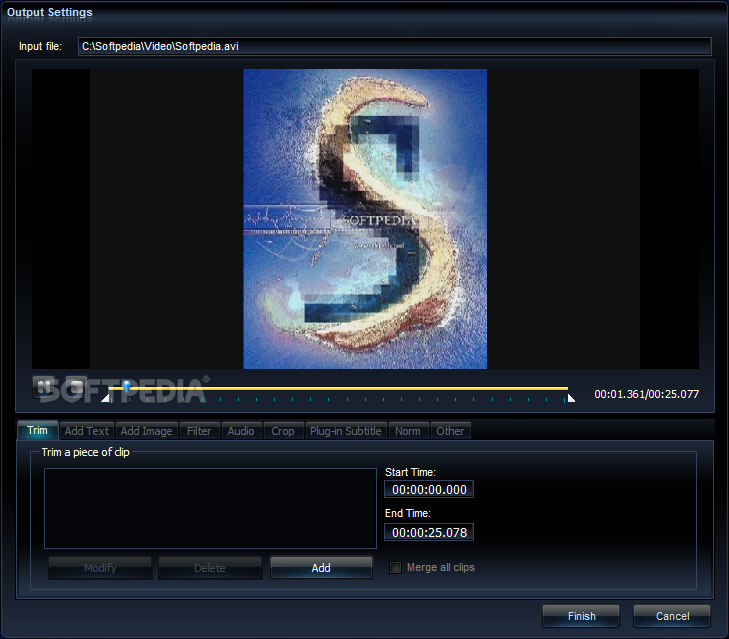Click the Start Time input field
This screenshot has width=729, height=639.
pos(429,489)
